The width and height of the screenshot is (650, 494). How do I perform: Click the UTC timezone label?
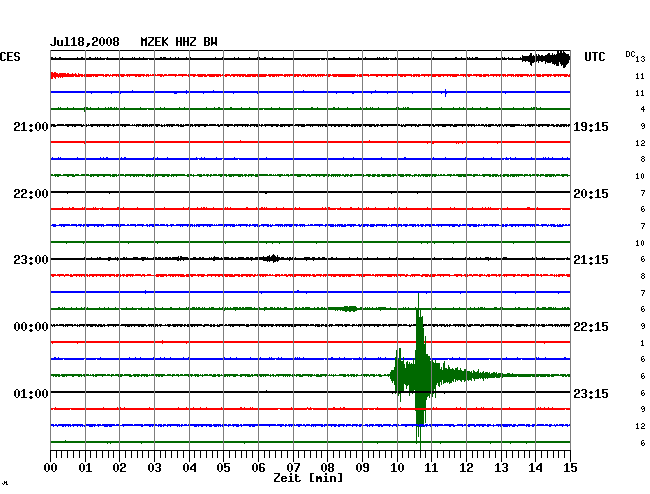(x=595, y=57)
